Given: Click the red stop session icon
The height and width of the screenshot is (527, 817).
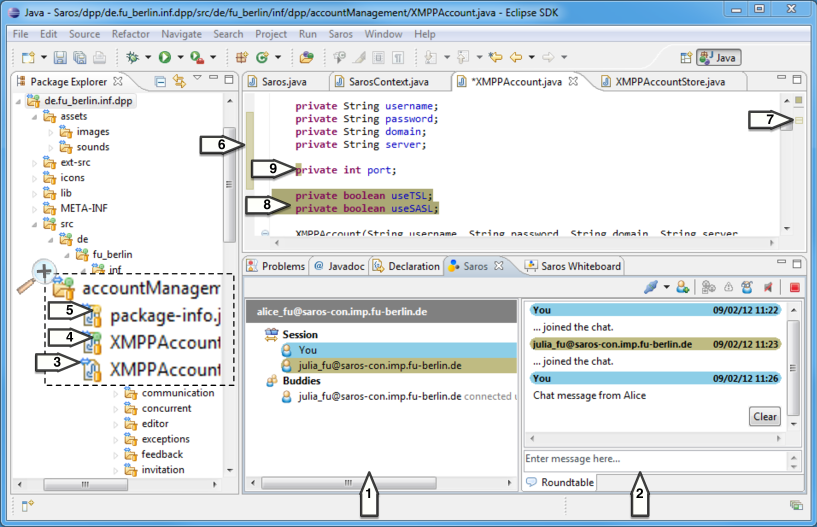Looking at the screenshot, I should click(794, 288).
